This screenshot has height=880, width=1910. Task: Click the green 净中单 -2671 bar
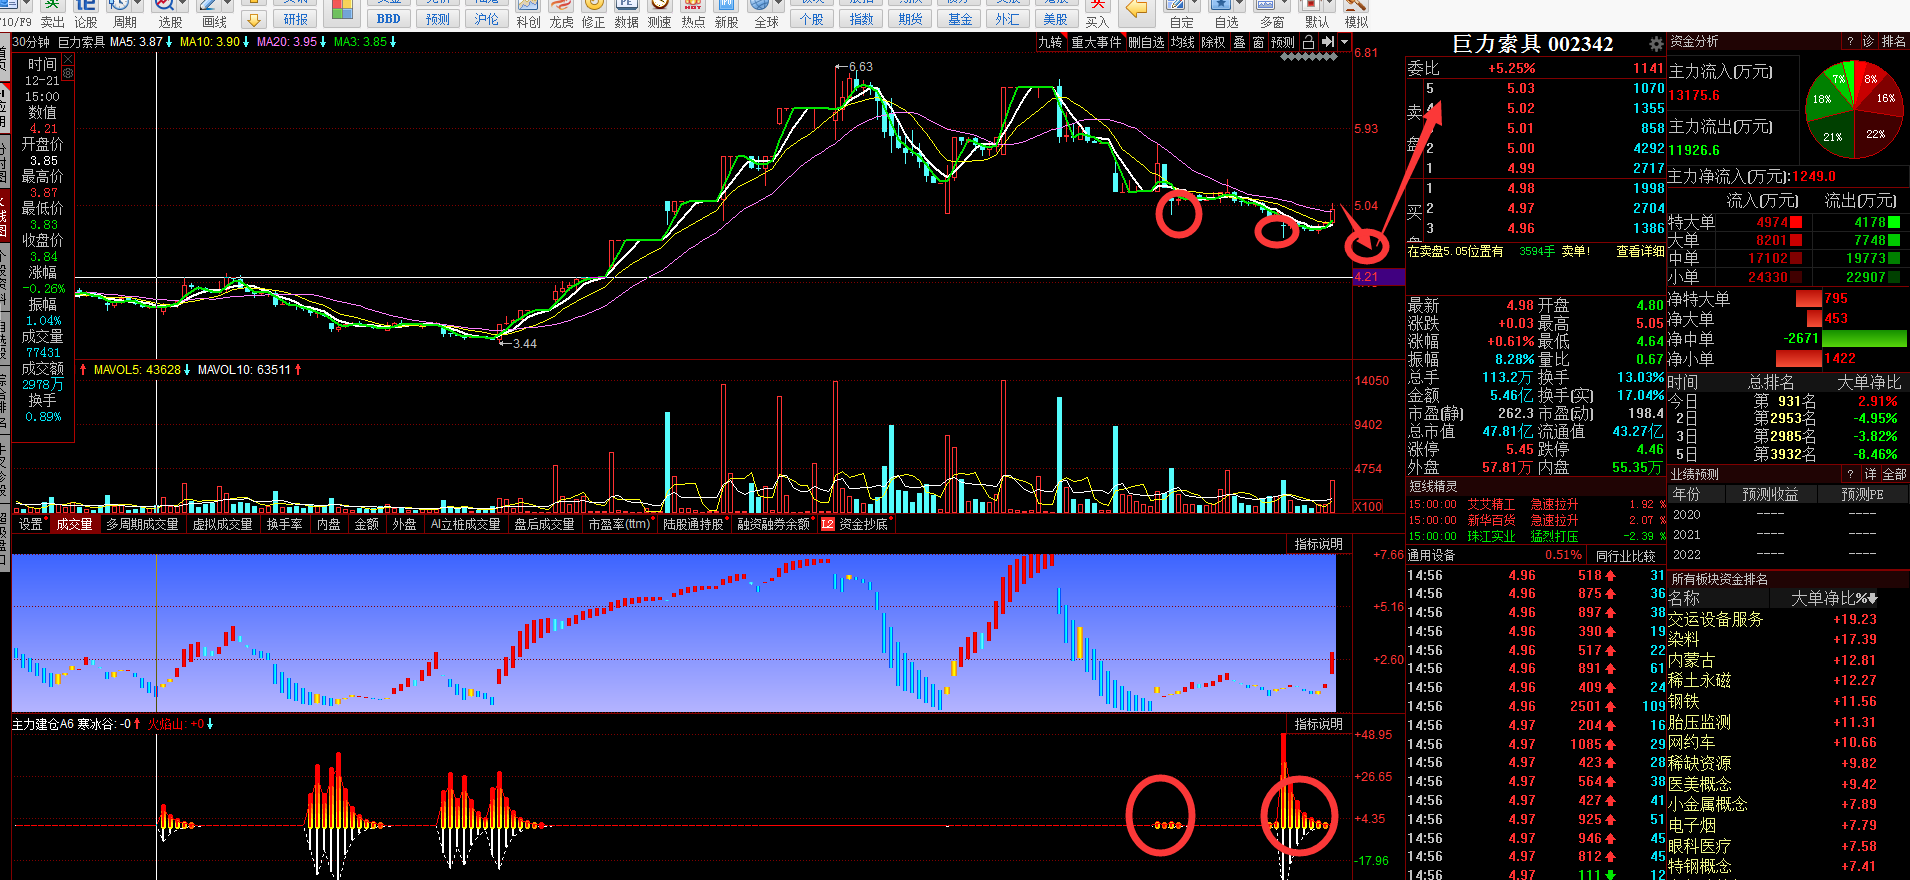click(1864, 339)
